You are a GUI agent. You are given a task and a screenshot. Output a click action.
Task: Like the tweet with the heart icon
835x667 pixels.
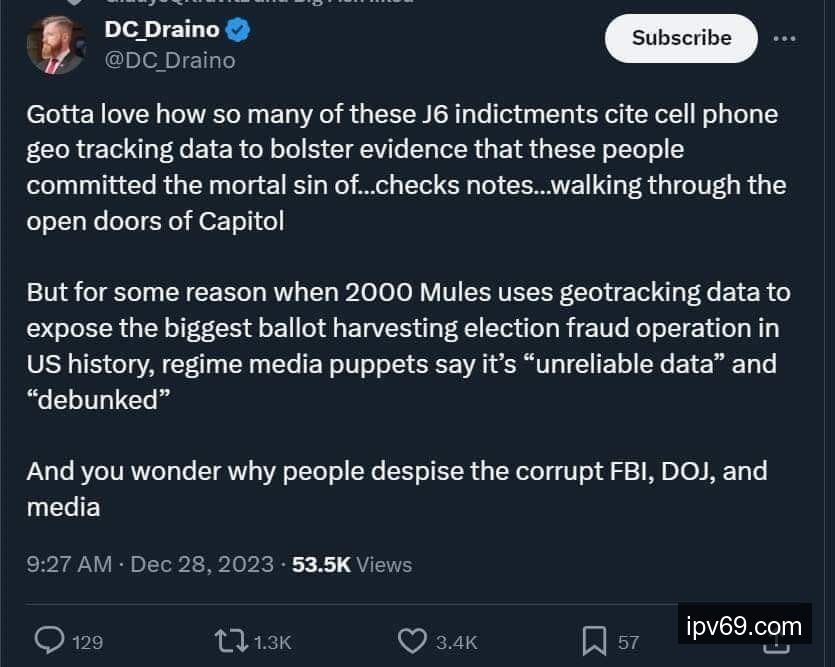(413, 641)
